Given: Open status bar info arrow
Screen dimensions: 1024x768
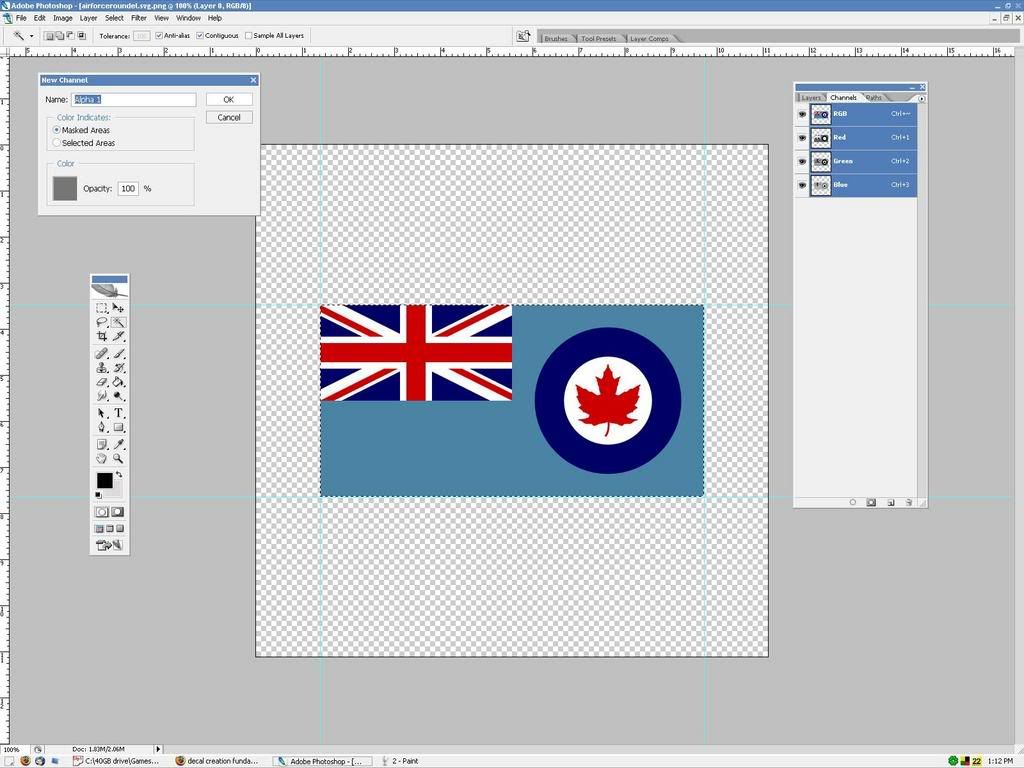Looking at the screenshot, I should point(157,749).
